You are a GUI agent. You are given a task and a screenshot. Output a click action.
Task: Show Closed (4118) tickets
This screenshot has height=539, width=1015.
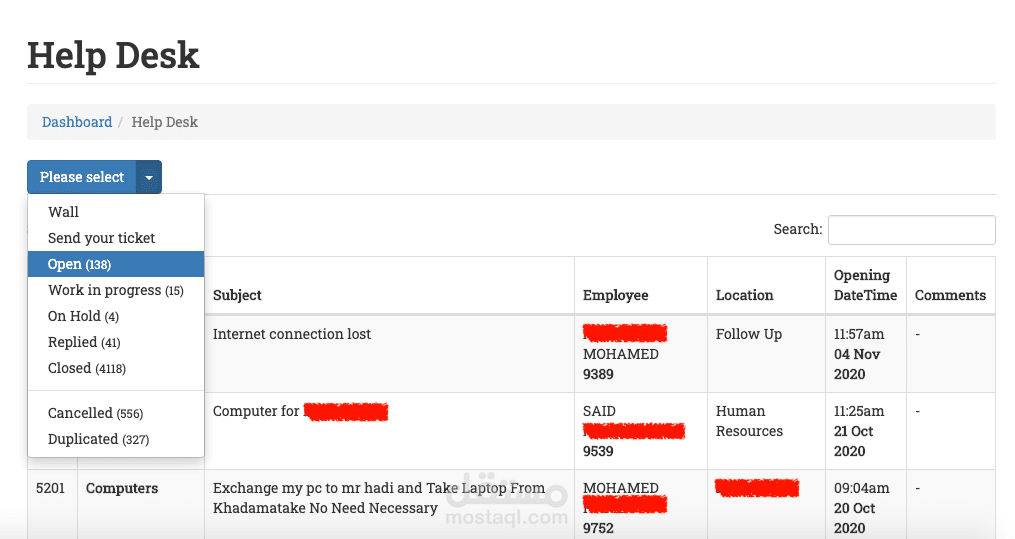point(87,368)
